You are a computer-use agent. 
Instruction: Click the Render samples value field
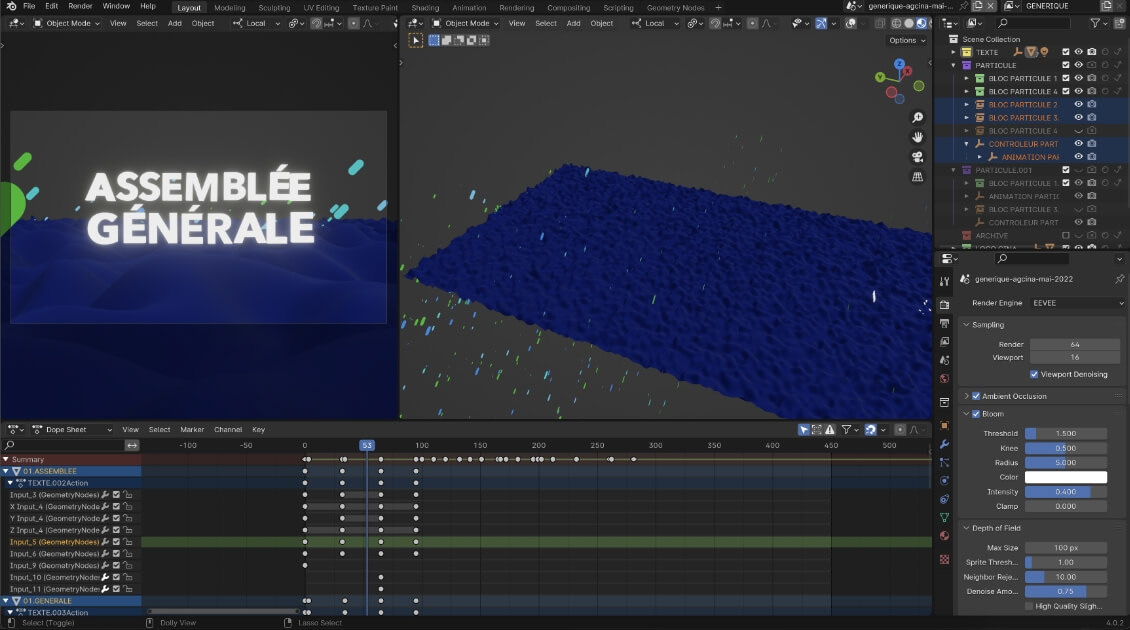(1074, 345)
